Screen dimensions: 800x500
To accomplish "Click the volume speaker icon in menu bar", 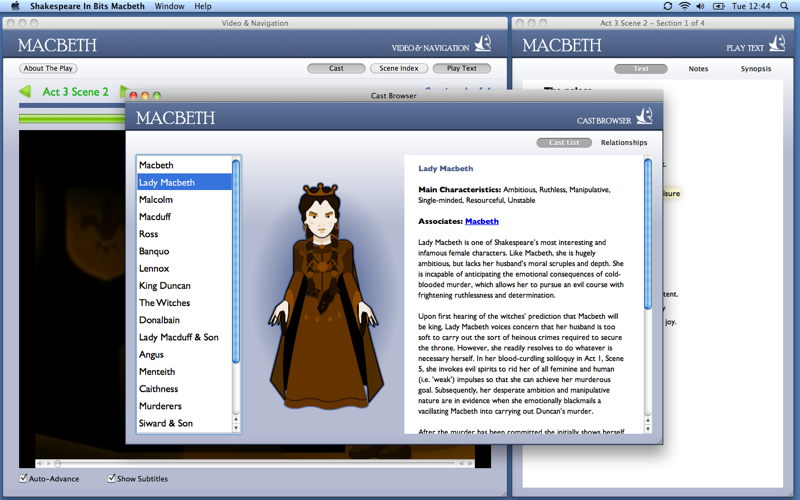I will pyautogui.click(x=701, y=6).
